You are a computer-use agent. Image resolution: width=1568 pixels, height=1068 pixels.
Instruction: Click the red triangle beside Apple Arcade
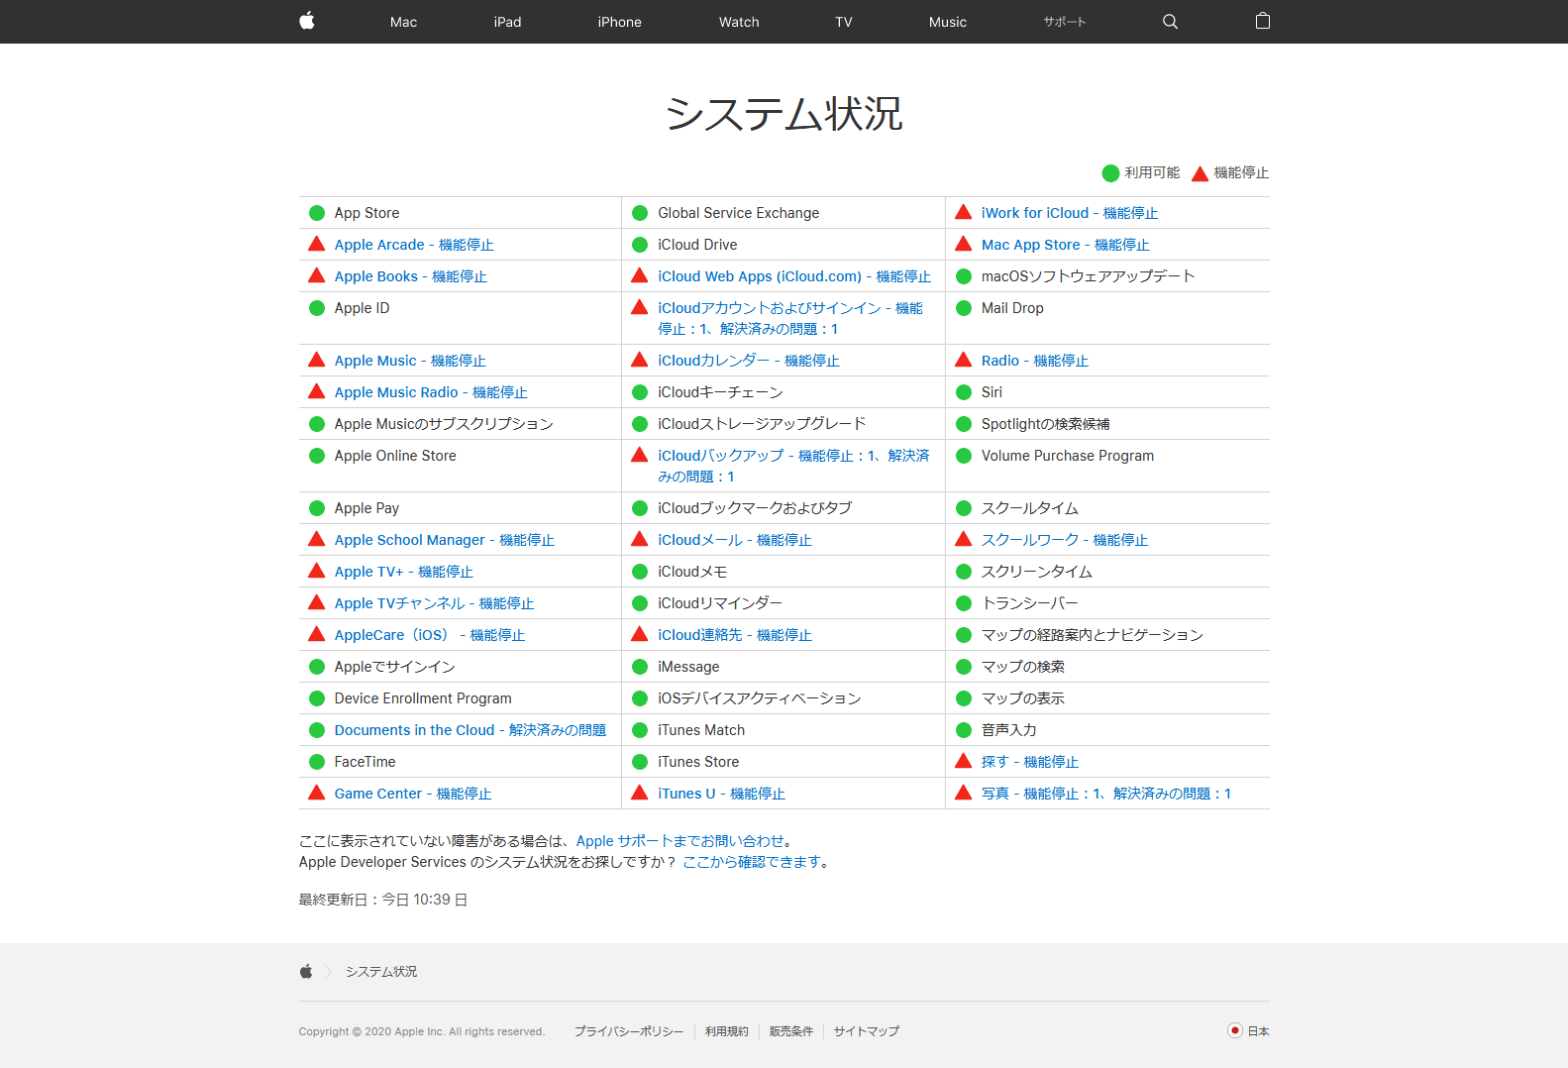coord(317,244)
